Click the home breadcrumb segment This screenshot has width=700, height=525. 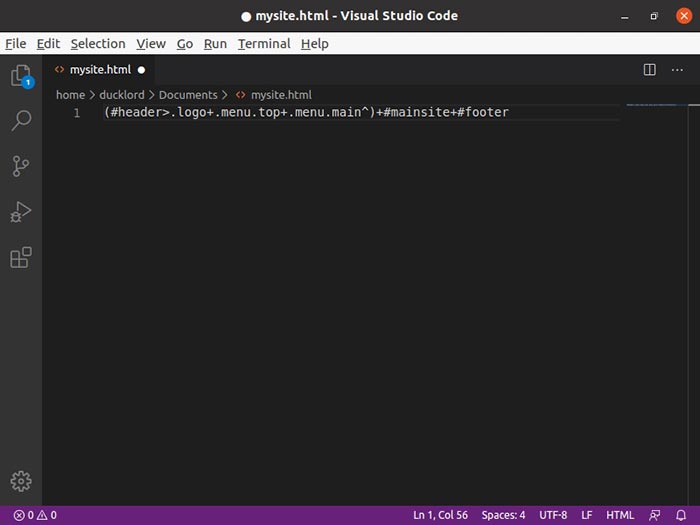[71, 95]
